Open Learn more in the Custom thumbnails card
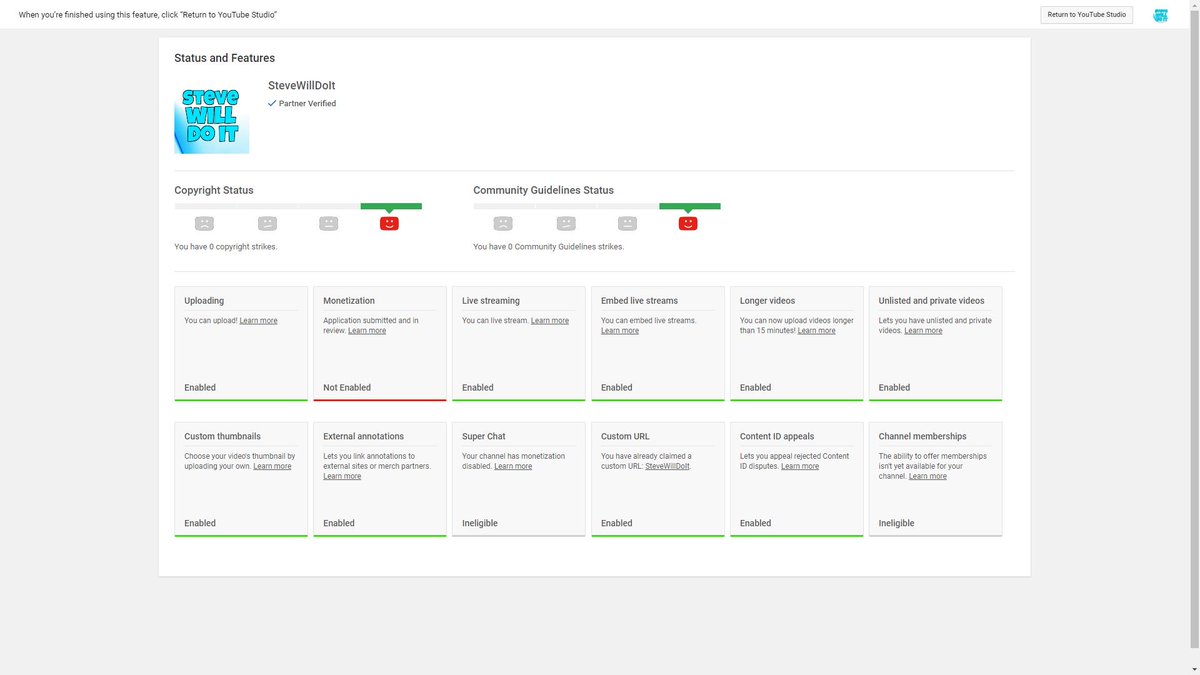Screen dimensions: 1200x675 272,467
